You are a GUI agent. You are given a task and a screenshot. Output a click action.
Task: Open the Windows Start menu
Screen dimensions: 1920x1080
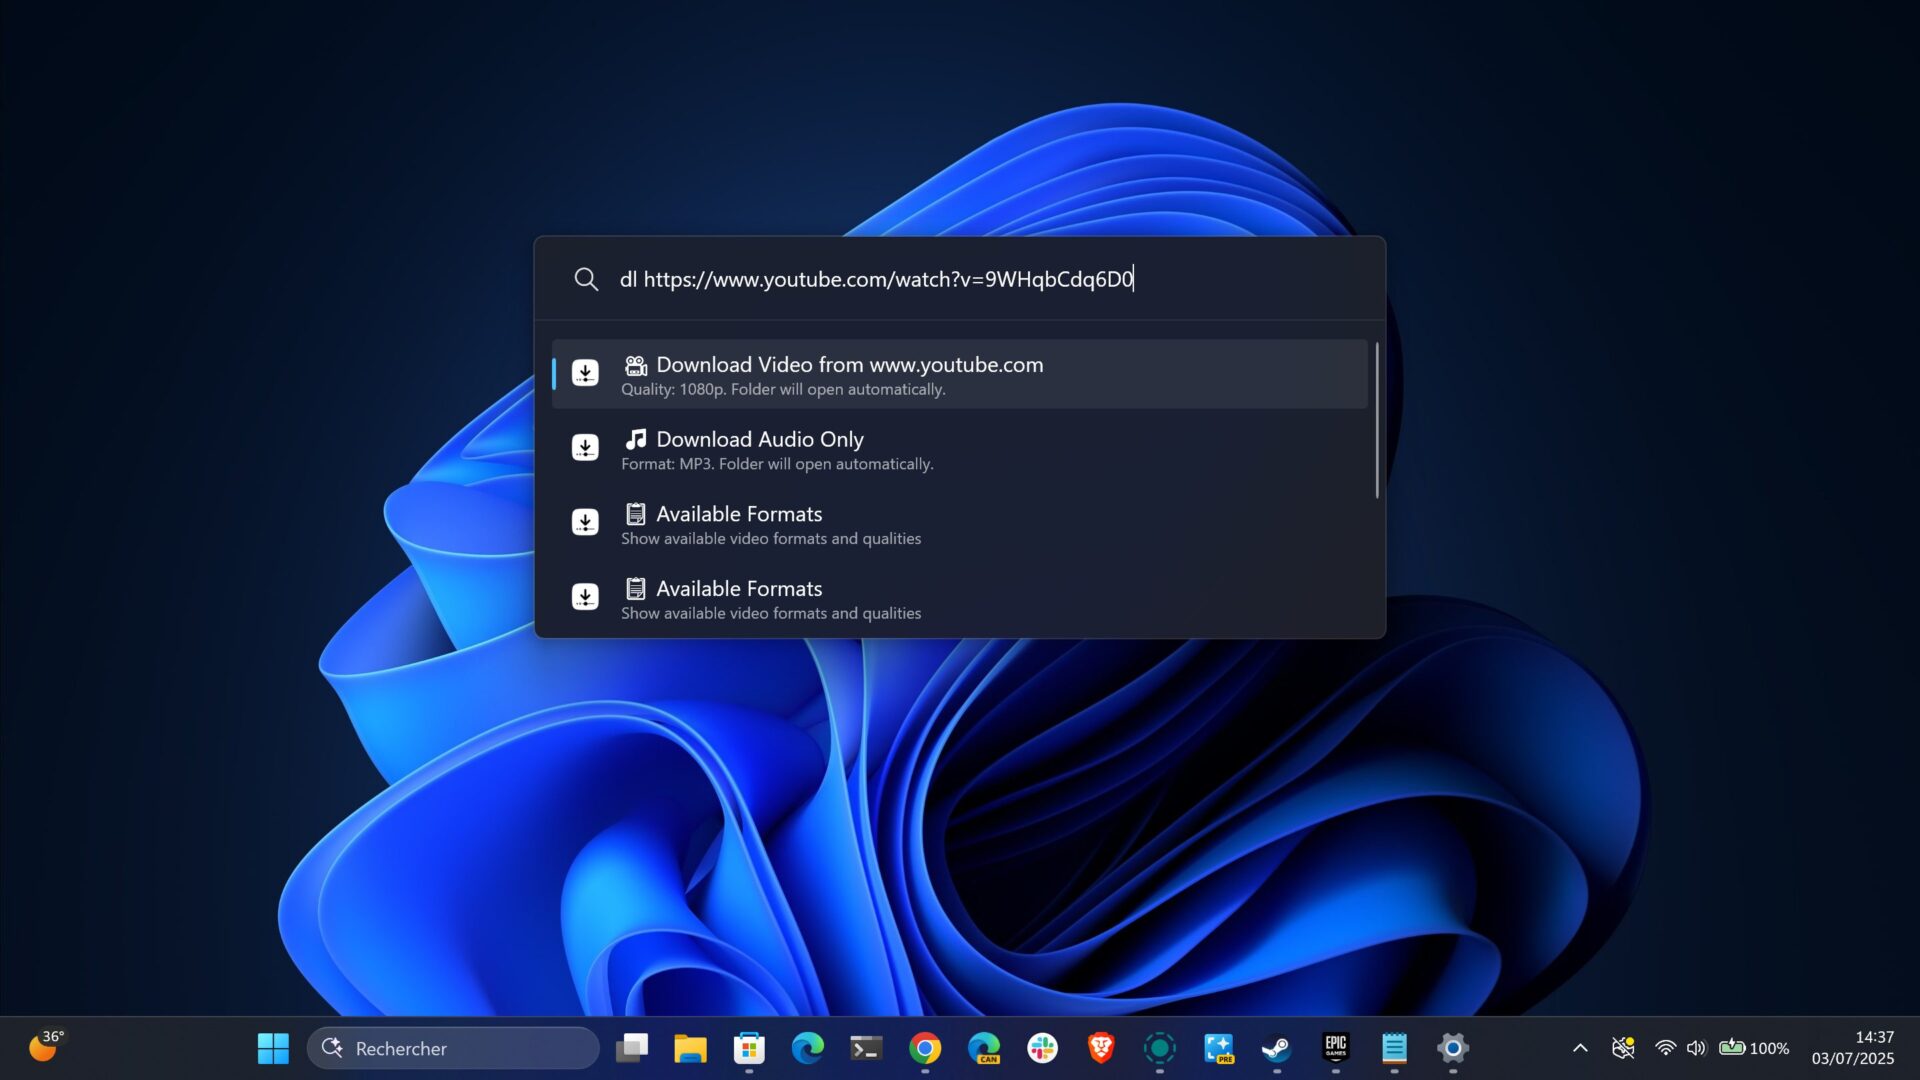(x=273, y=1048)
